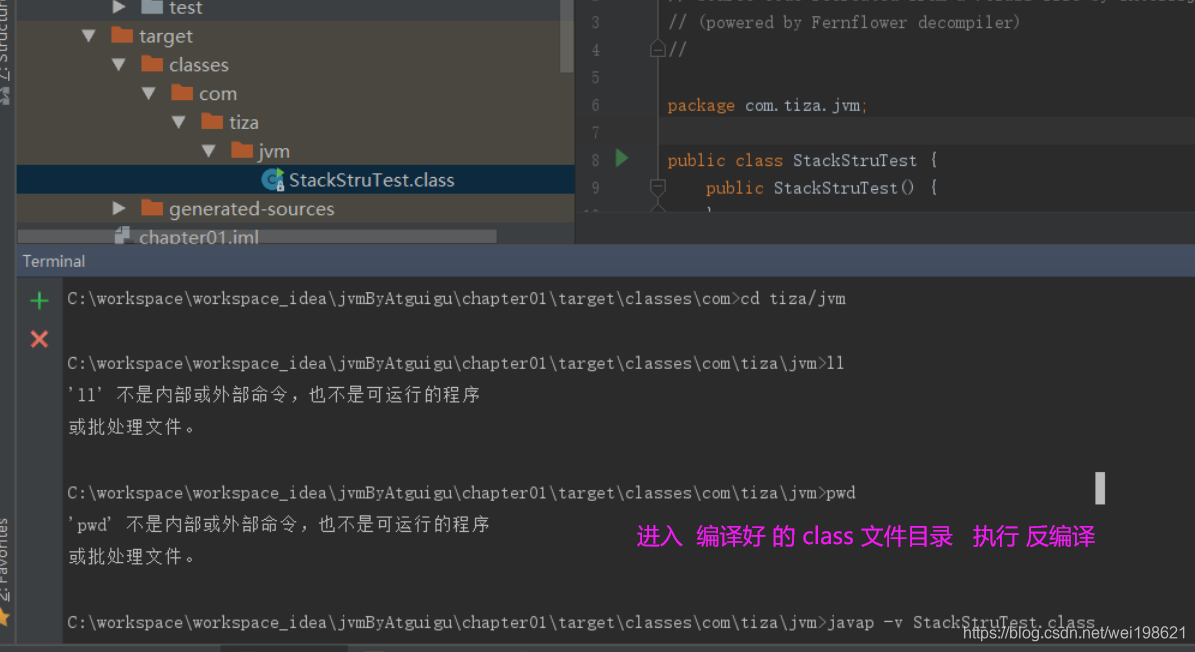
Task: Collapse the tiza folder
Action: point(179,122)
